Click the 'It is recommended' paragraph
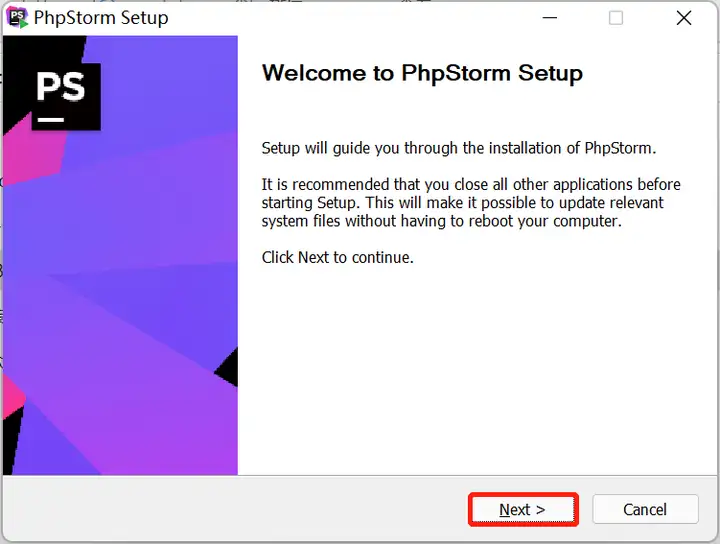This screenshot has height=544, width=720. point(471,202)
